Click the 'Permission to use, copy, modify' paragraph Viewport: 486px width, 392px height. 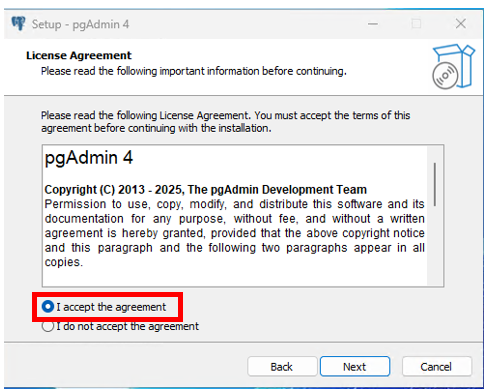click(235, 233)
